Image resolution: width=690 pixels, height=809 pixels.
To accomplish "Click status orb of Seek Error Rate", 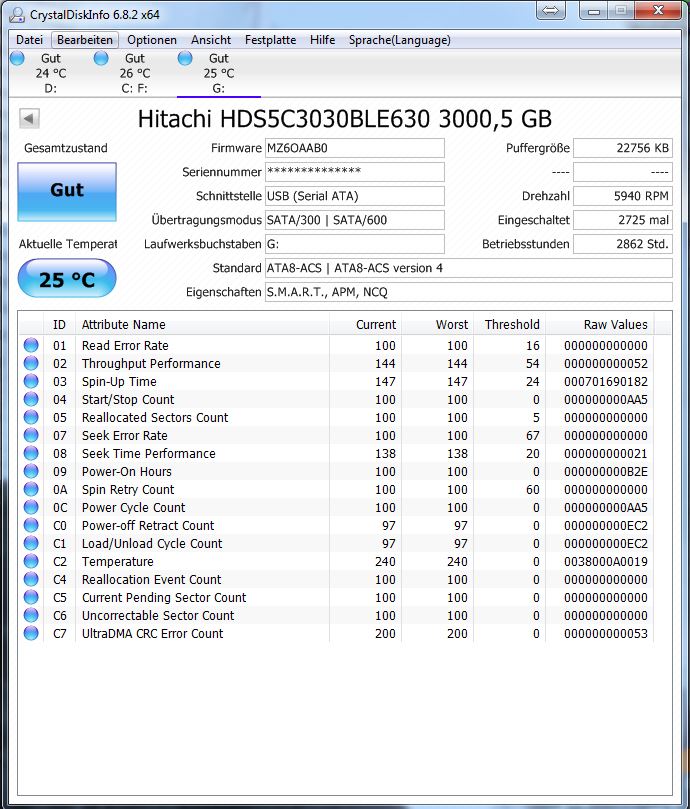I will [x=31, y=435].
